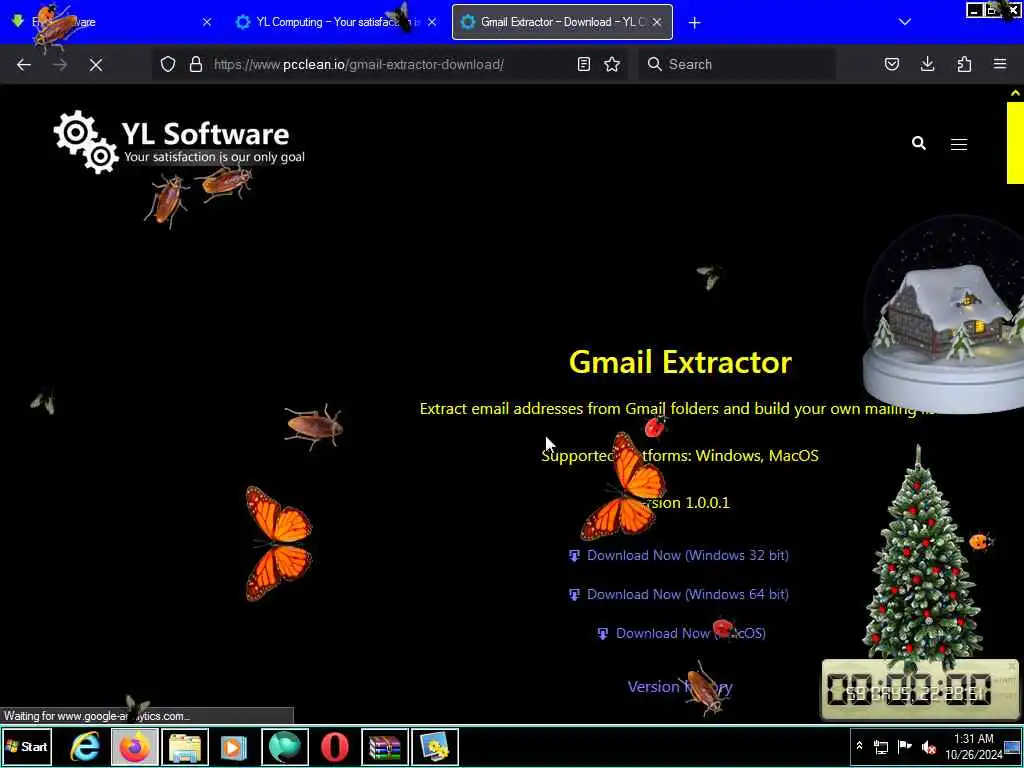Click the address bar URL
Image resolution: width=1024 pixels, height=768 pixels.
pyautogui.click(x=359, y=65)
